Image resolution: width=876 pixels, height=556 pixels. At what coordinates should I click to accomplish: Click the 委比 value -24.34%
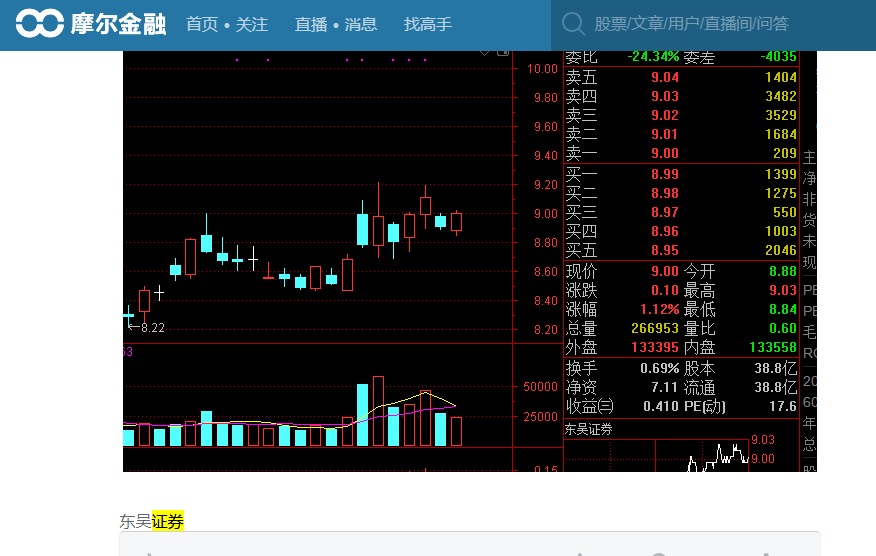pyautogui.click(x=654, y=56)
